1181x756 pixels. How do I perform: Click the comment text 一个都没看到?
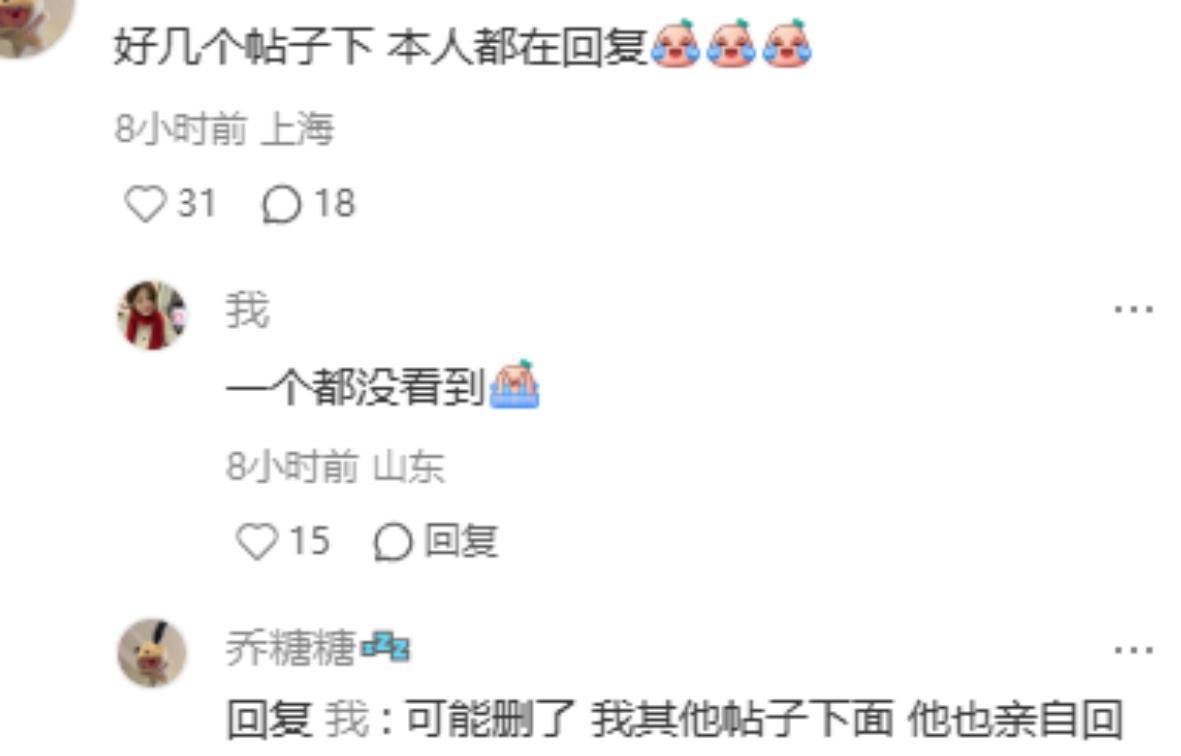click(356, 388)
